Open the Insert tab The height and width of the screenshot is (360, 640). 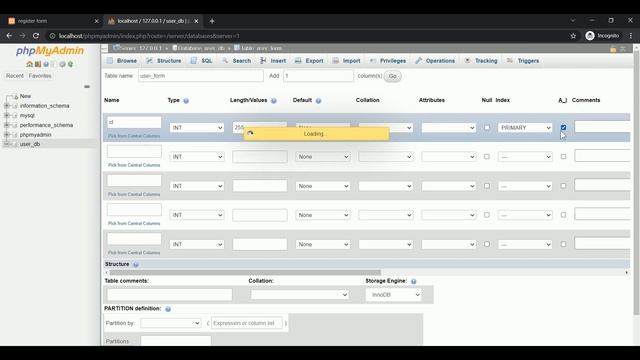[x=273, y=61]
